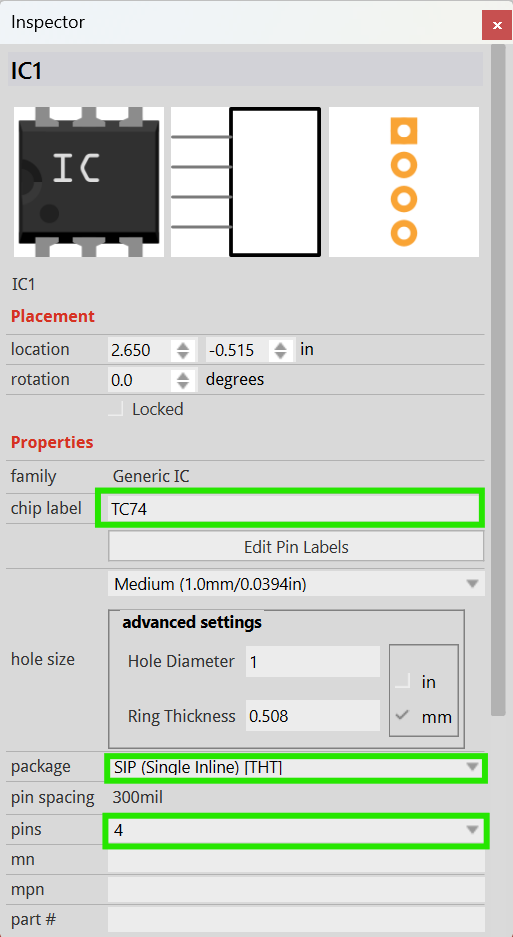Click the mpn text field

(296, 889)
